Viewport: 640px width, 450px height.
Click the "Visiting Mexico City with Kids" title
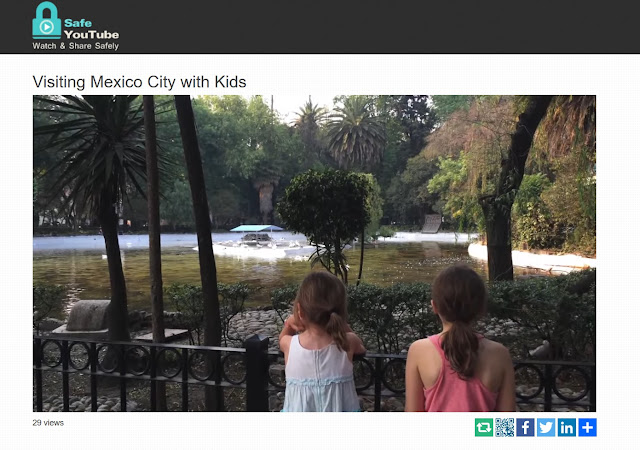click(x=139, y=82)
